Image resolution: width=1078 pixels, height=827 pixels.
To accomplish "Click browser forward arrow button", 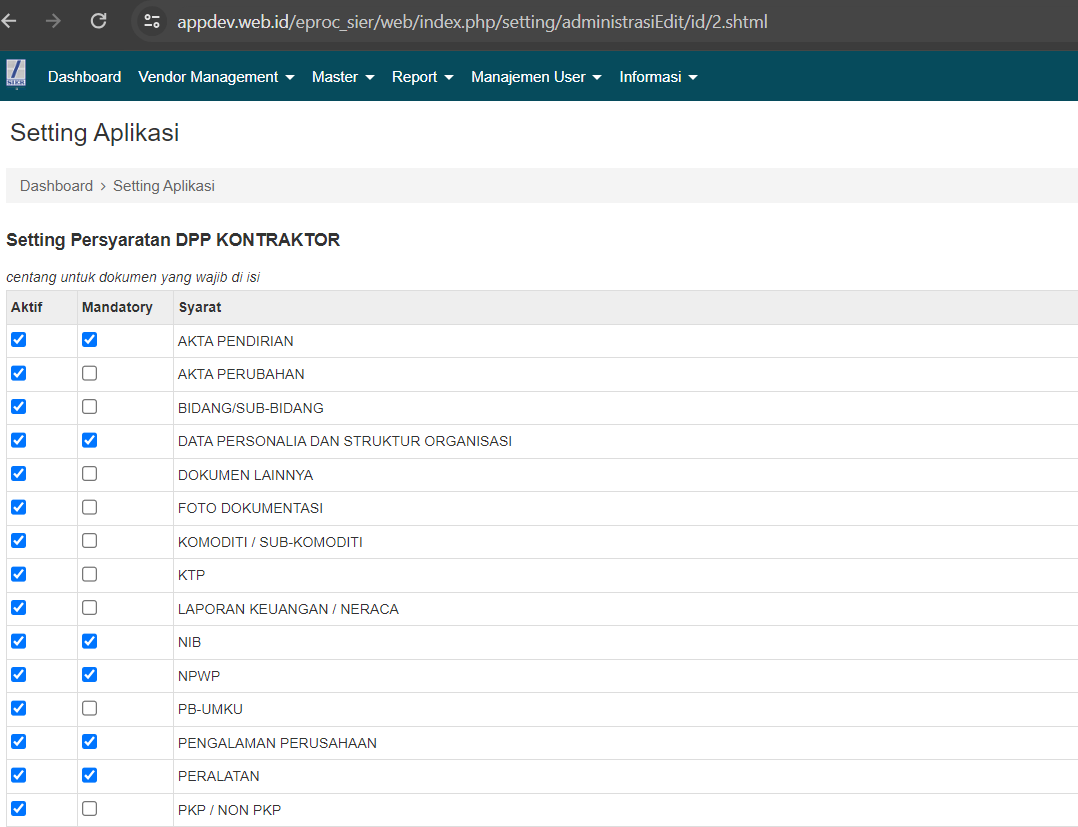I will (x=54, y=21).
